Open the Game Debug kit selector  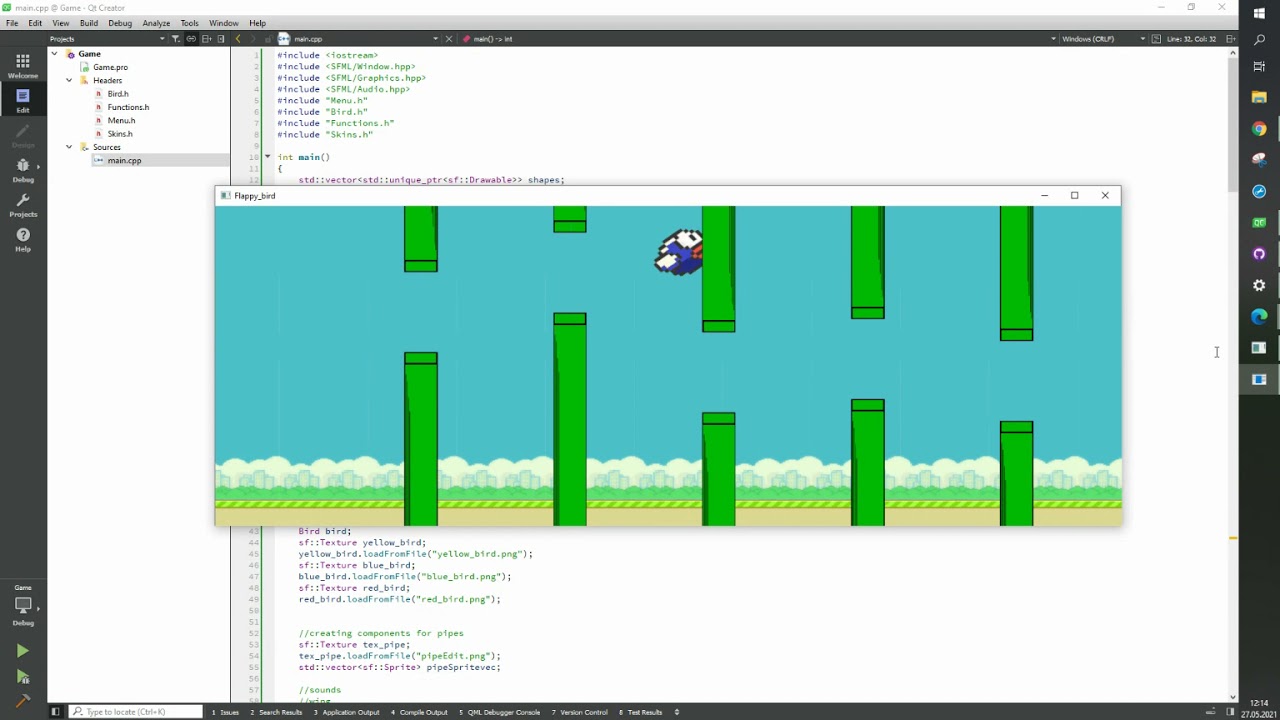point(22,604)
